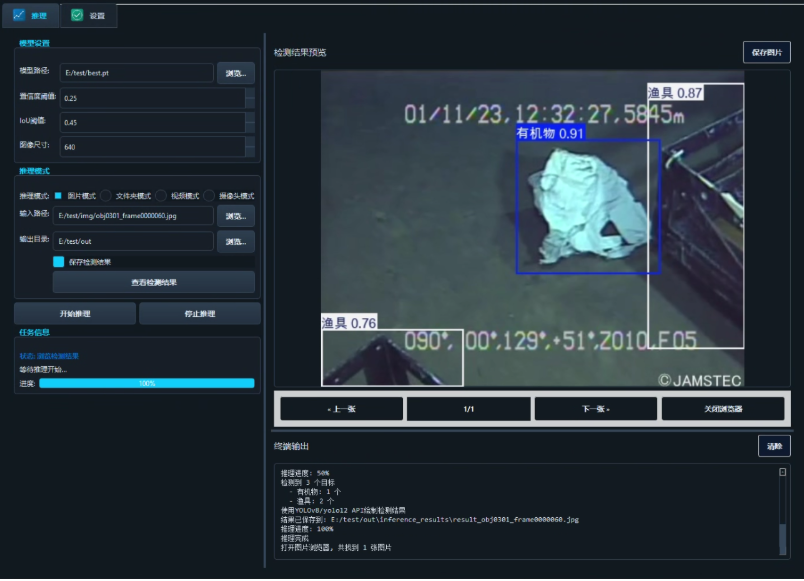Select 视频模式 video mode radio
Image resolution: width=804 pixels, height=581 pixels.
pos(160,195)
